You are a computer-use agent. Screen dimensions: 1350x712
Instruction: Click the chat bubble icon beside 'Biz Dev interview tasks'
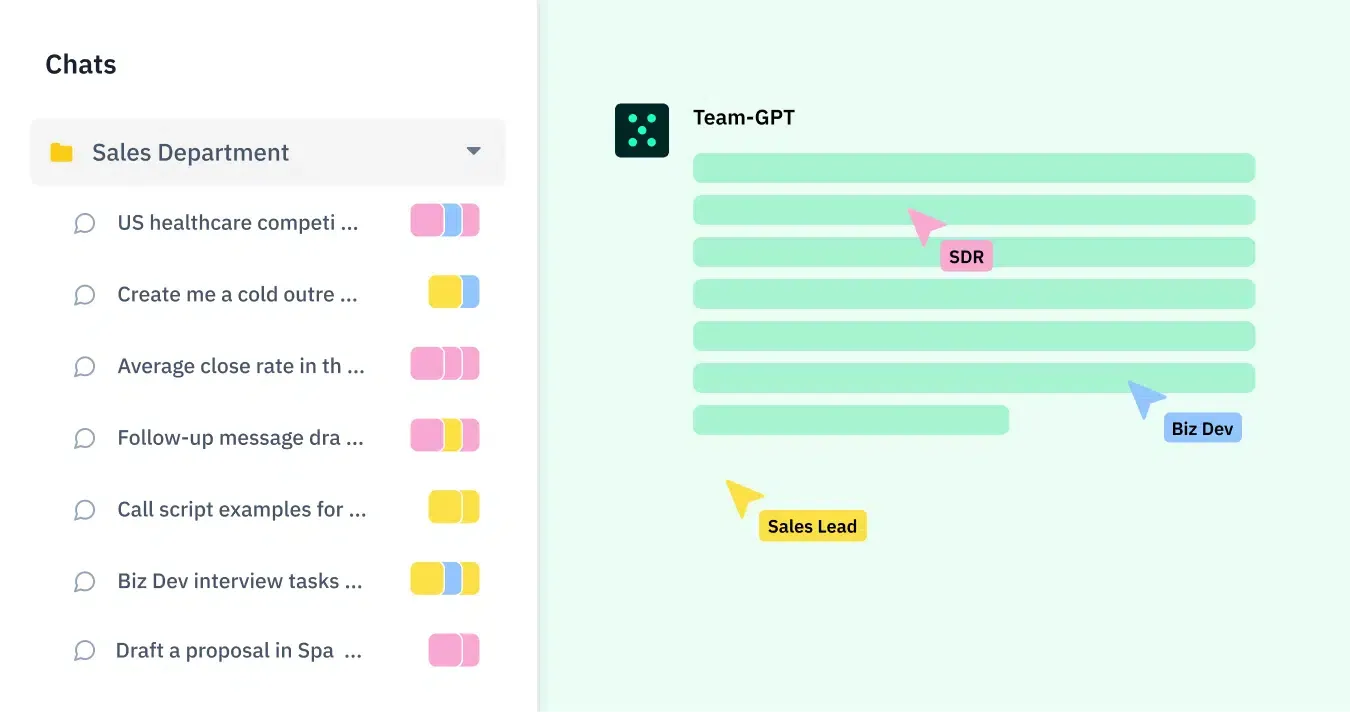[85, 580]
